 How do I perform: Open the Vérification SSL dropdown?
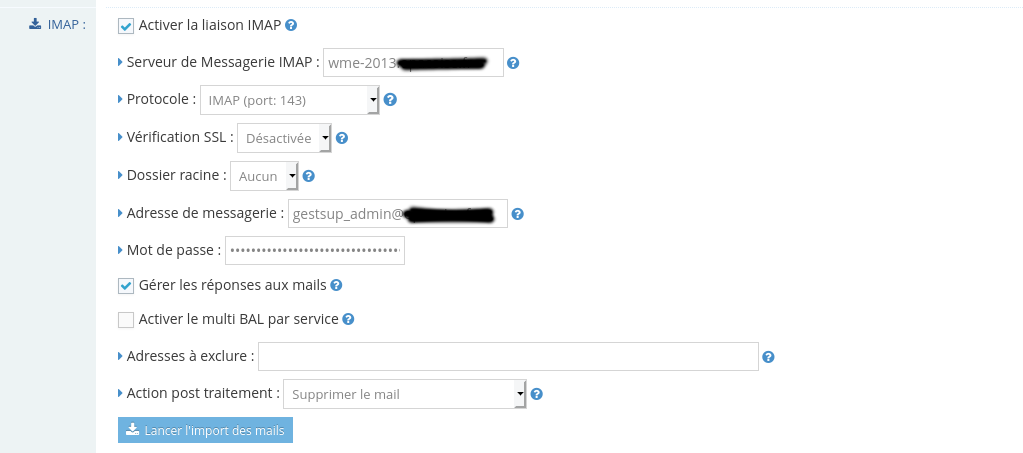click(284, 138)
